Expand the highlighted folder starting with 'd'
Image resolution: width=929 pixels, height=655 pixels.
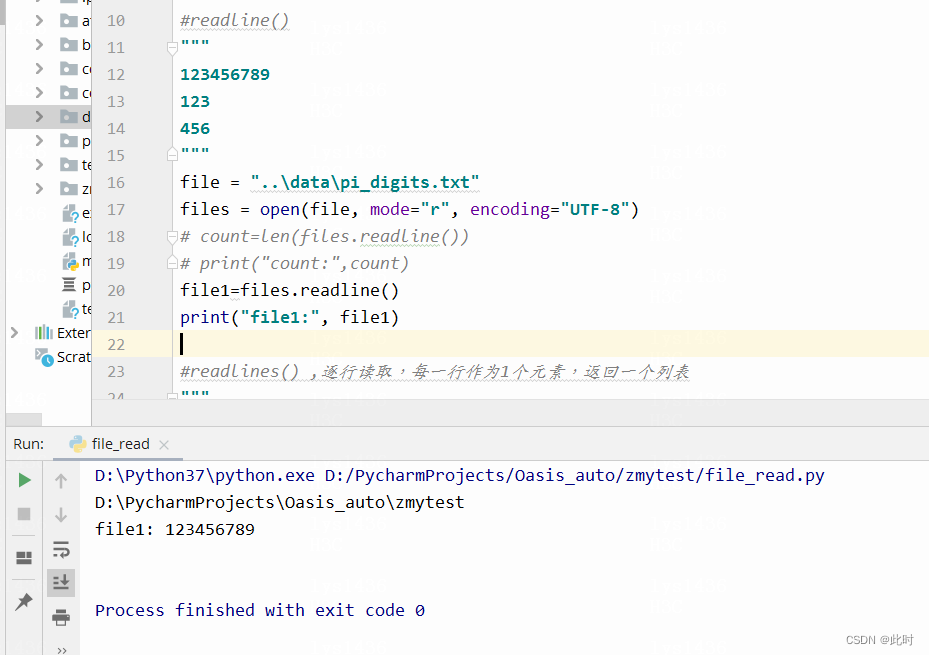click(x=39, y=117)
